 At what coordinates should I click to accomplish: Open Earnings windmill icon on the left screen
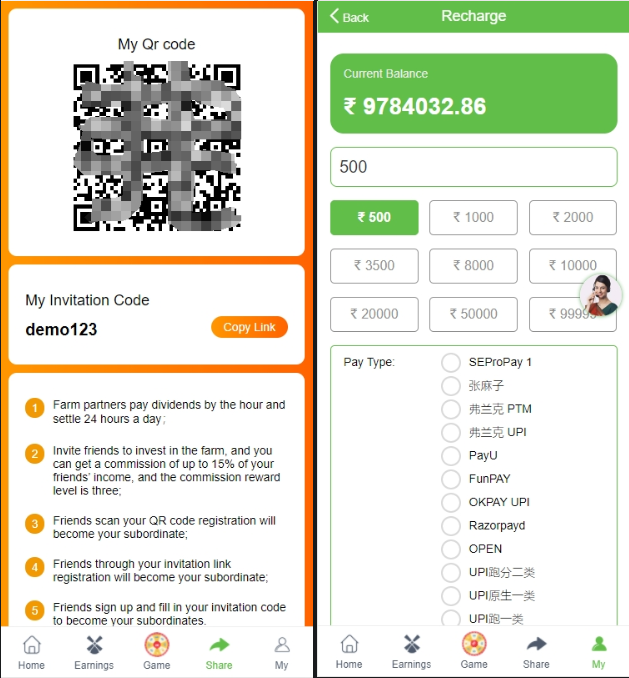[94, 645]
